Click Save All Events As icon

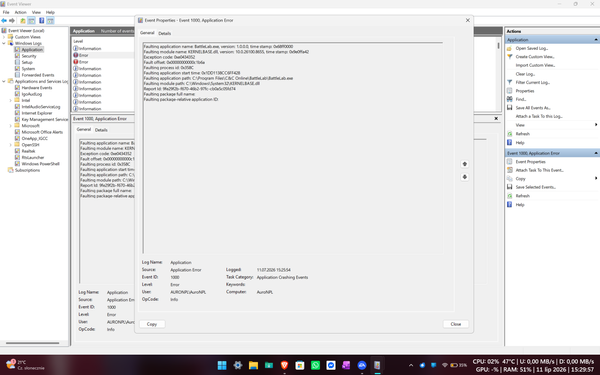509,108
